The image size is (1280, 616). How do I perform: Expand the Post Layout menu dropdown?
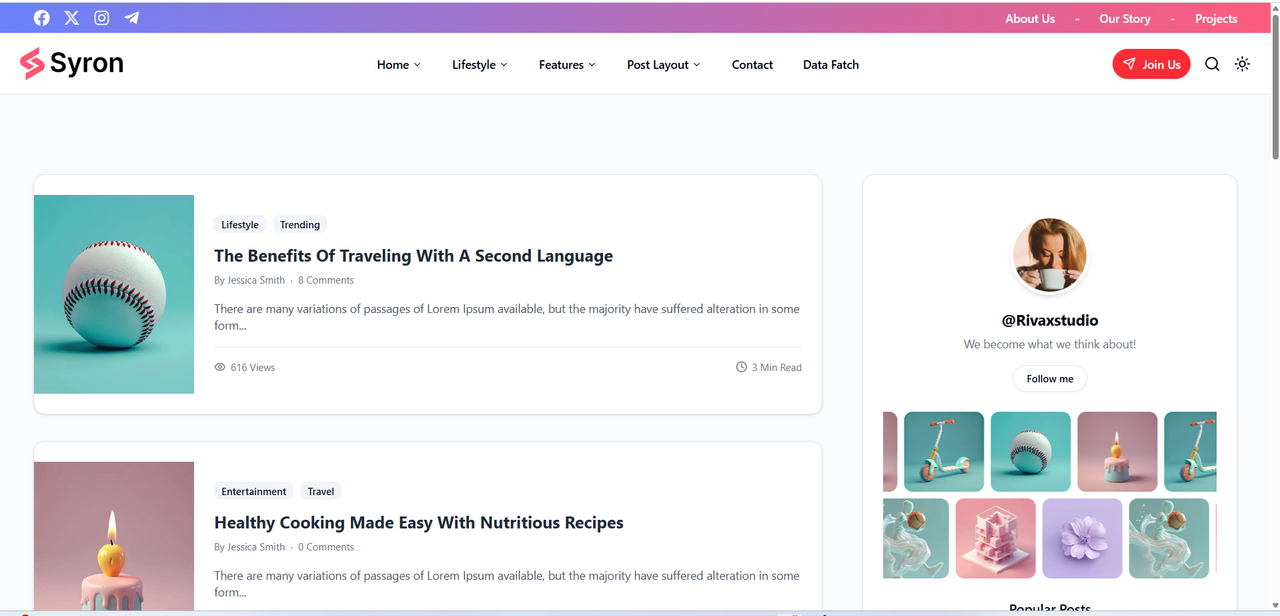click(x=663, y=65)
